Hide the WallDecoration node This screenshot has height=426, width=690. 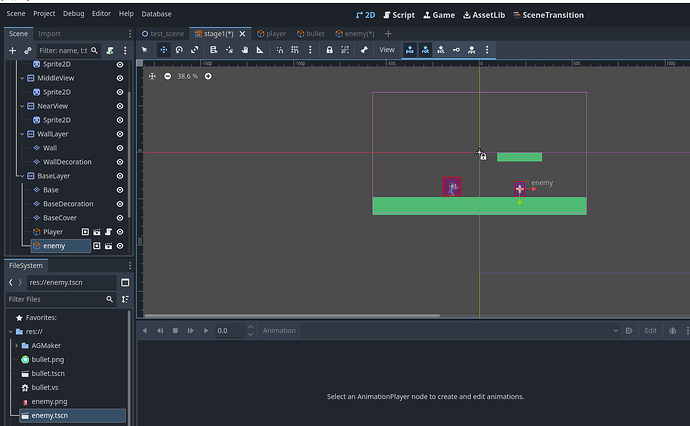[x=120, y=162]
